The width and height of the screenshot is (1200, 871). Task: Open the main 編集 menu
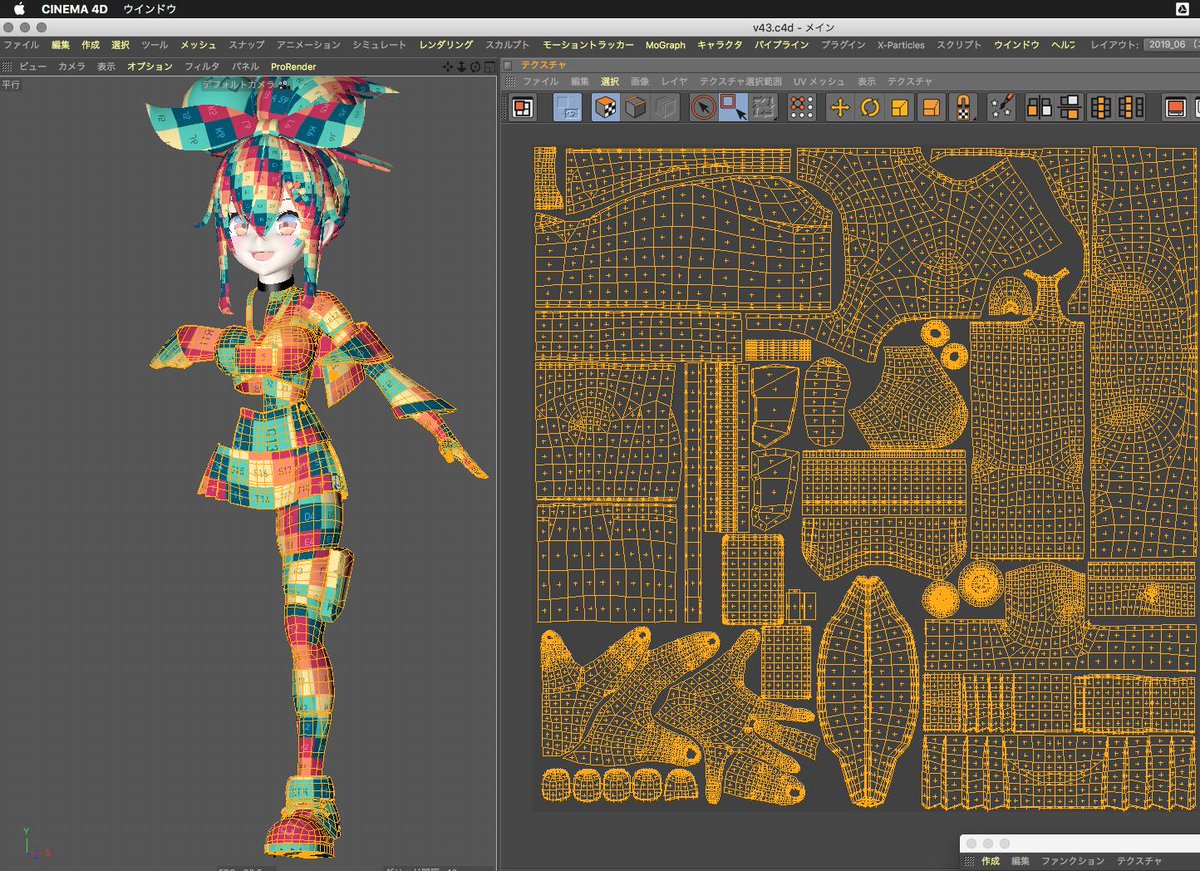coord(61,45)
